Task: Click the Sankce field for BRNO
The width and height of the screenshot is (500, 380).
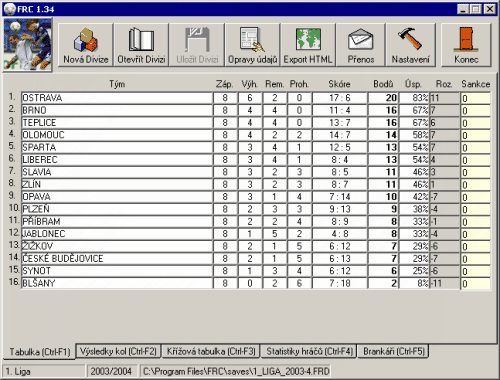Action: coord(476,110)
